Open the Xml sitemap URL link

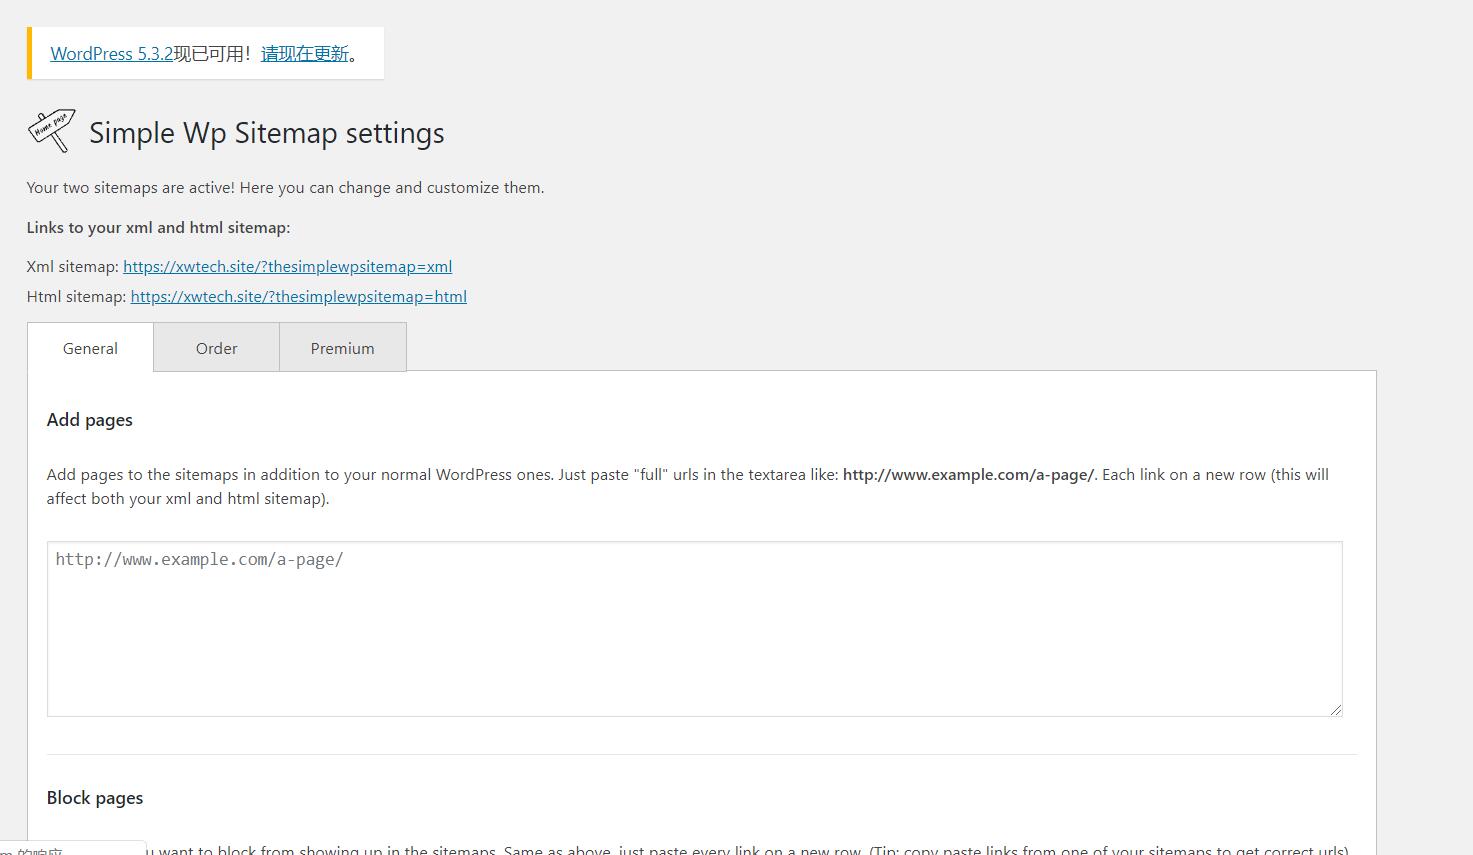coord(288,267)
